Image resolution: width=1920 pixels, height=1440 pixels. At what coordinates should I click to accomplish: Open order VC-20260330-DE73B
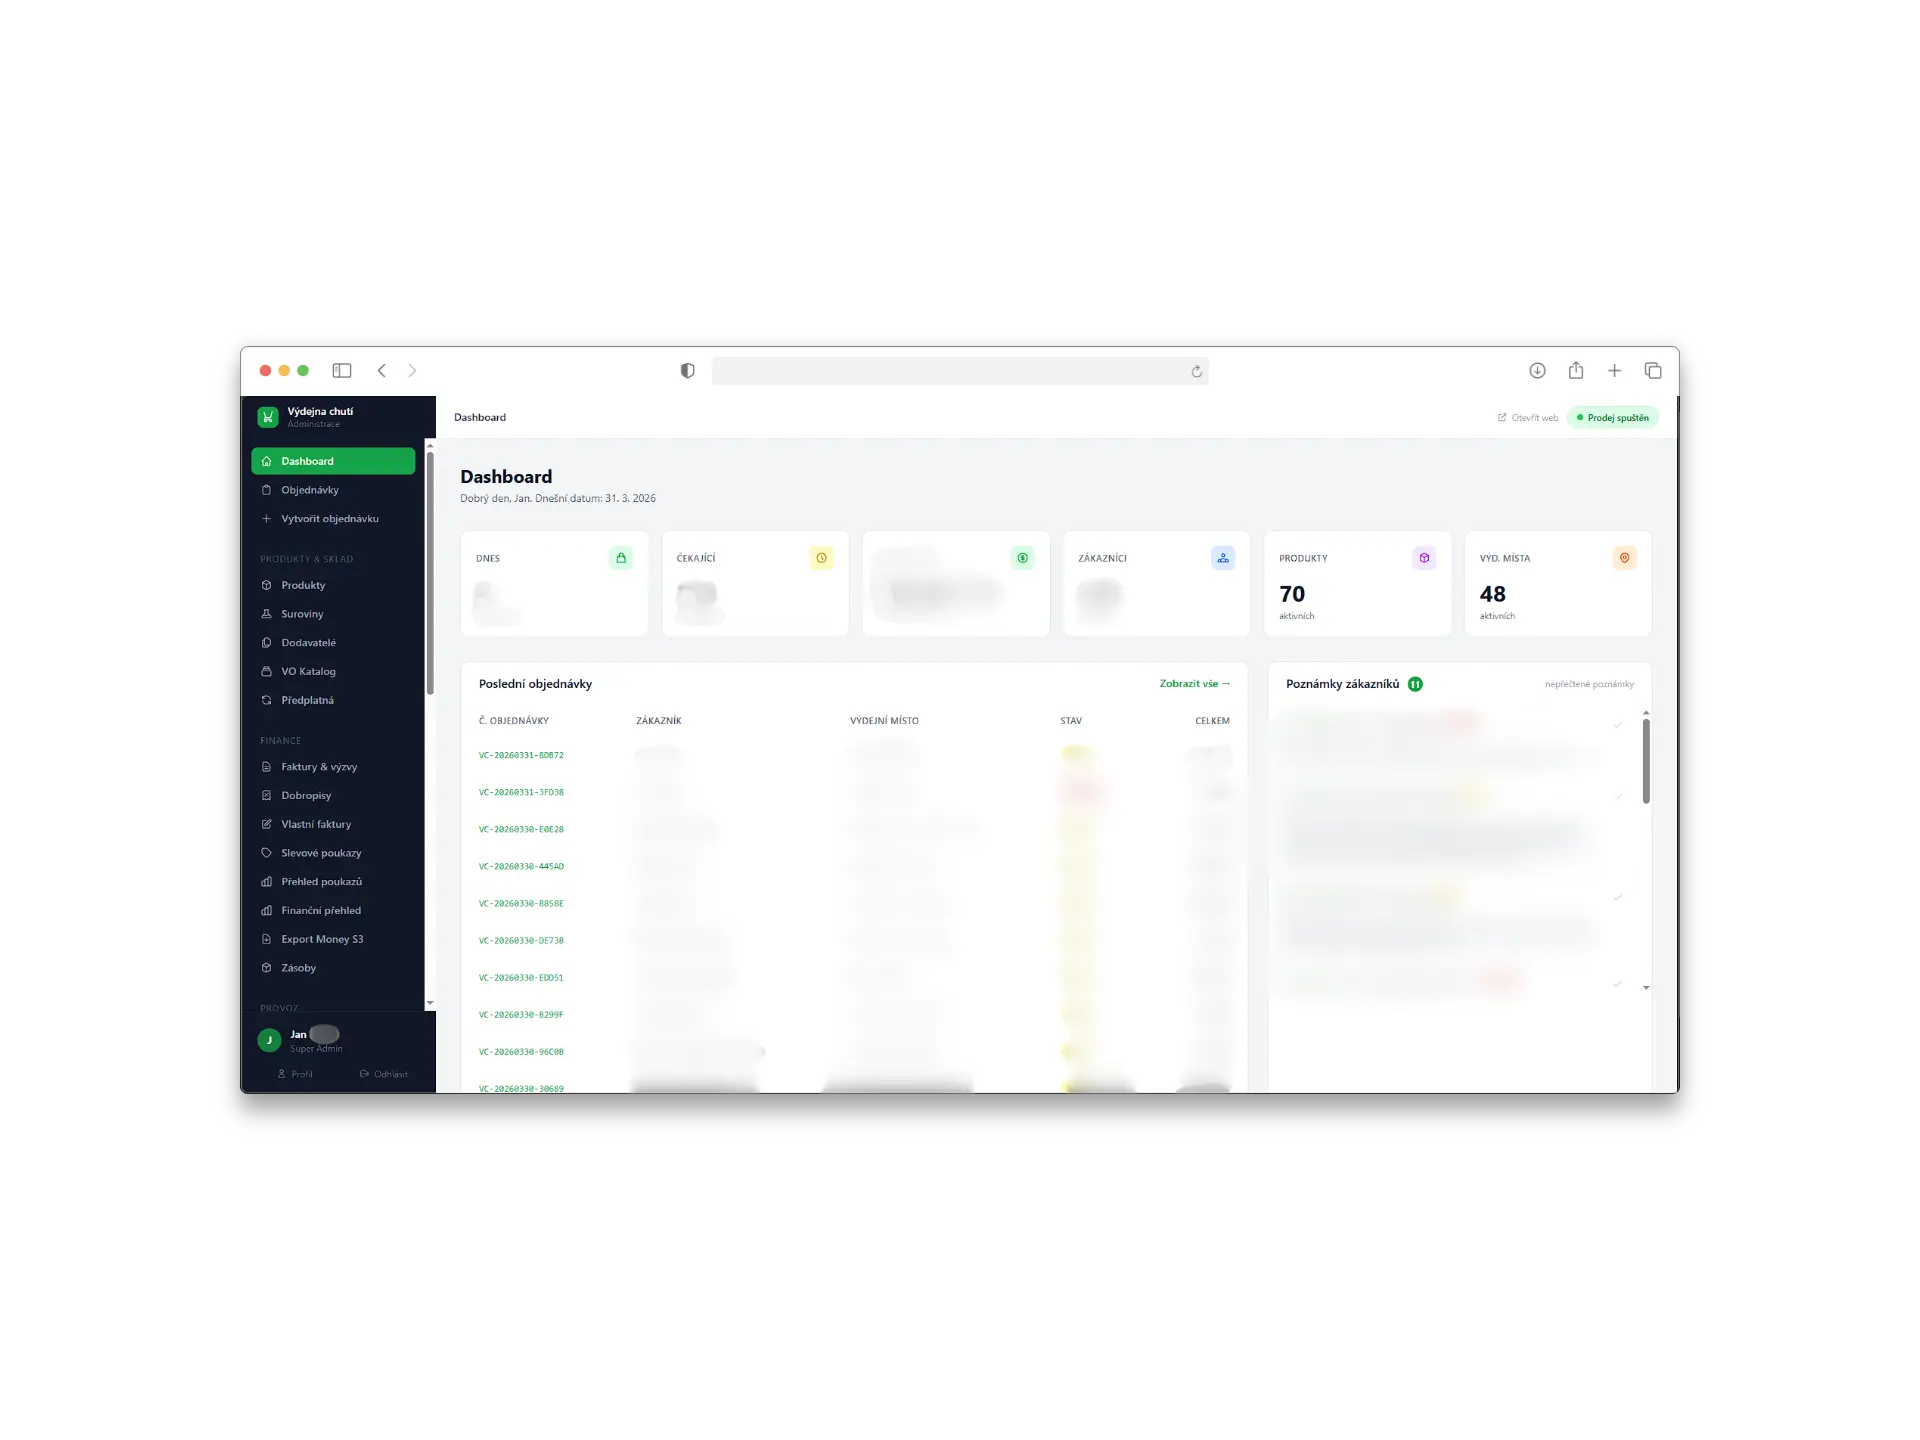[x=521, y=941]
